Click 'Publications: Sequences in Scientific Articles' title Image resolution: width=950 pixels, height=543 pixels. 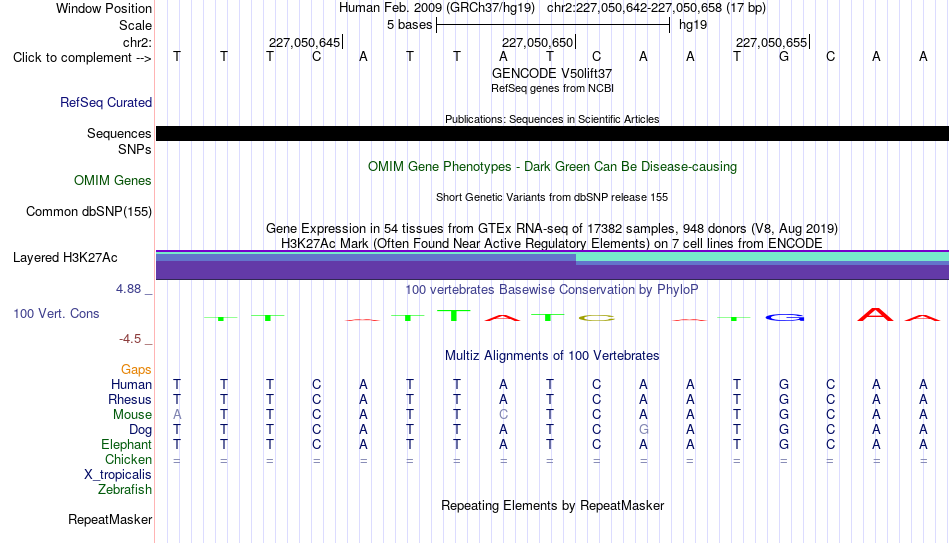point(552,119)
